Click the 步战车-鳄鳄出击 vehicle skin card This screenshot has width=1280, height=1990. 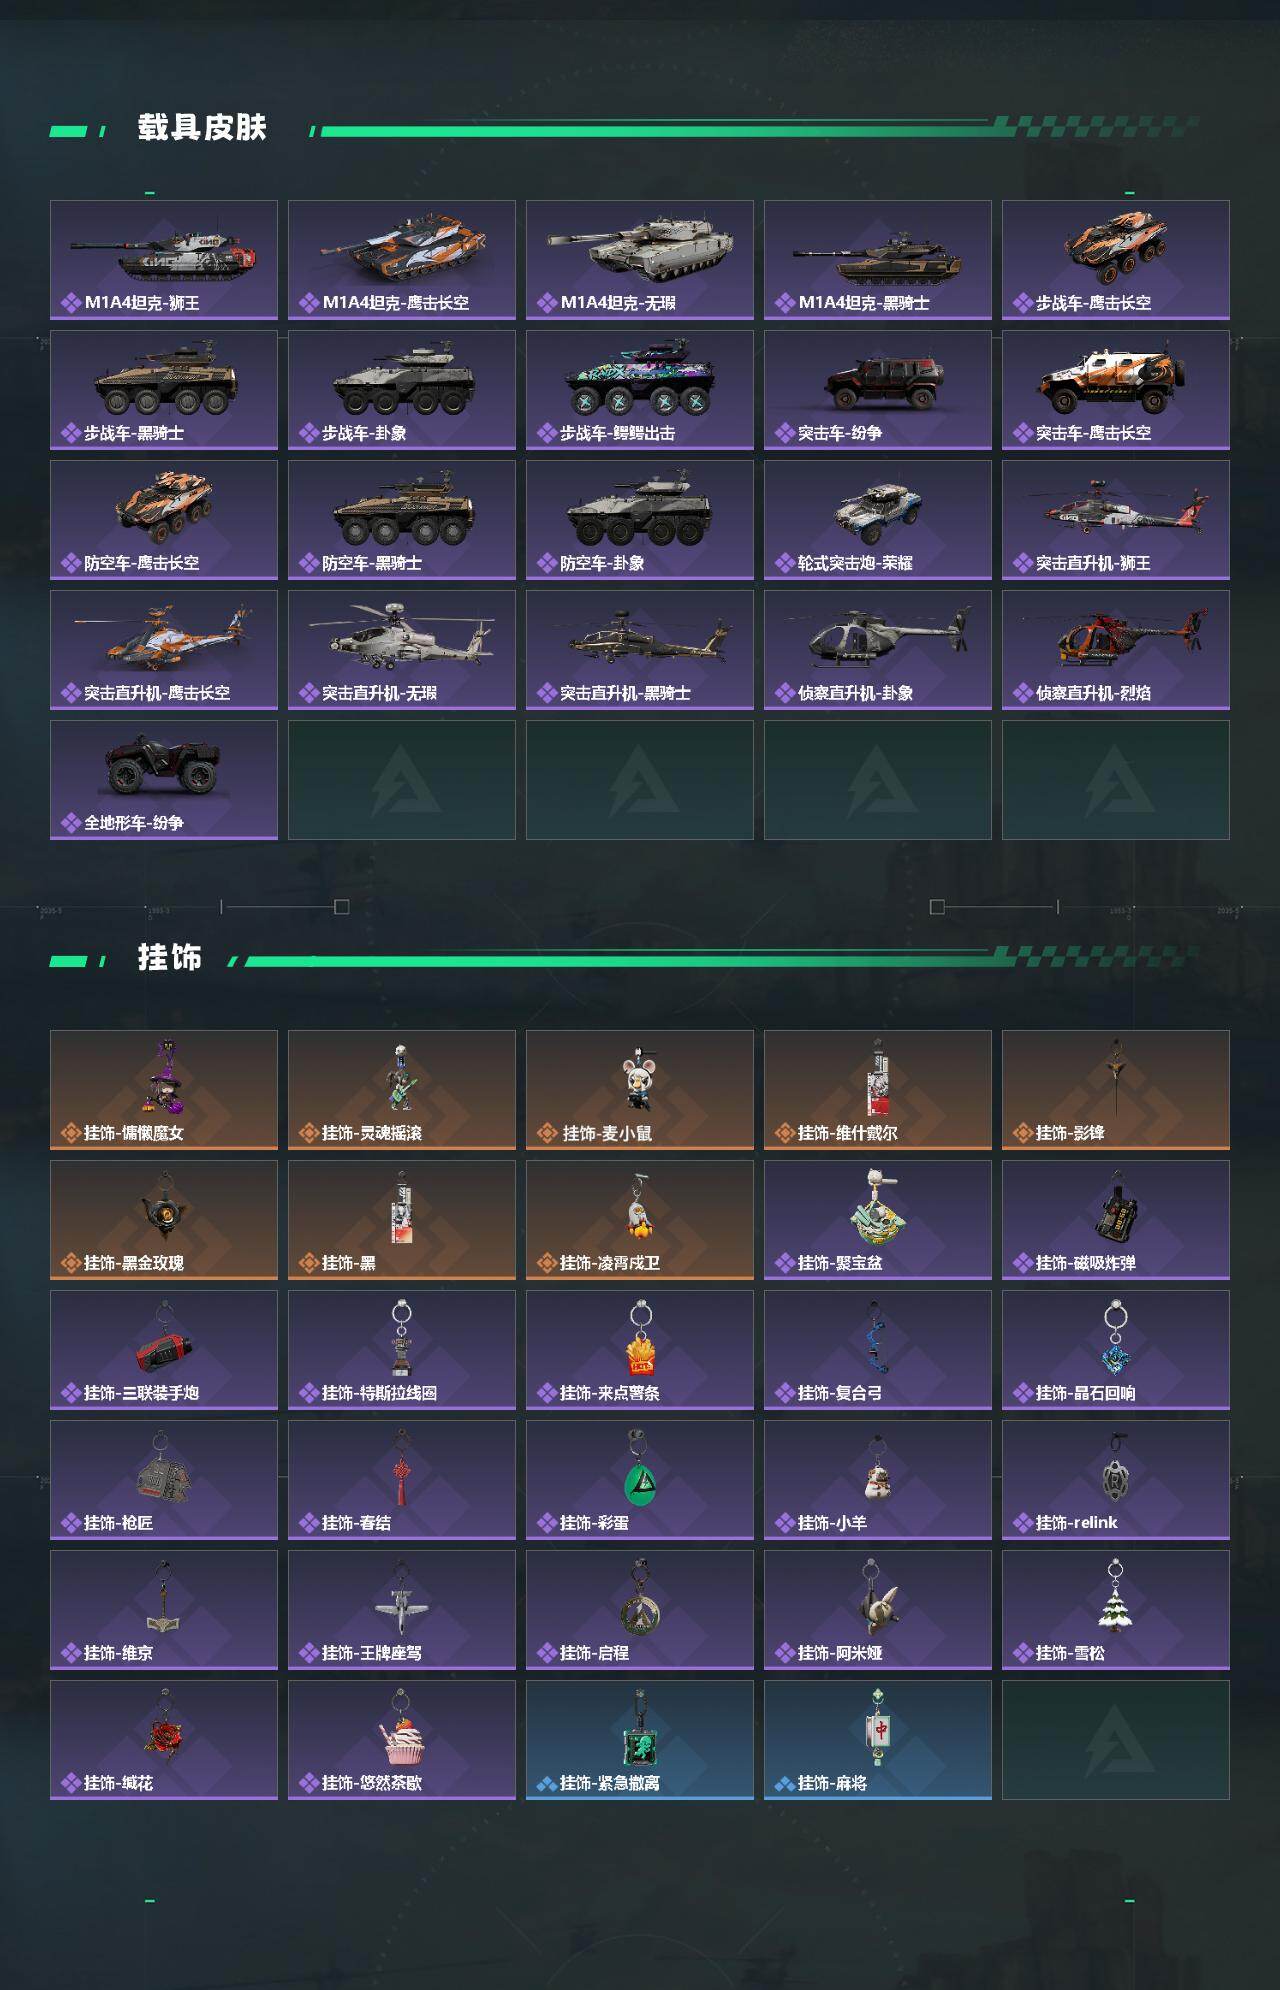pos(640,390)
